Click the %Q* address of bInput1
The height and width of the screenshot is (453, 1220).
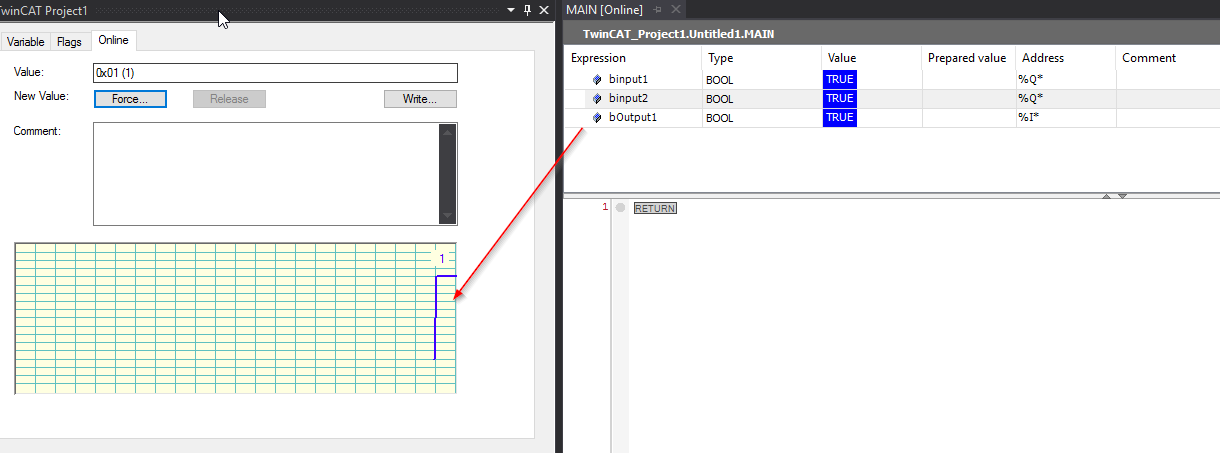1031,79
